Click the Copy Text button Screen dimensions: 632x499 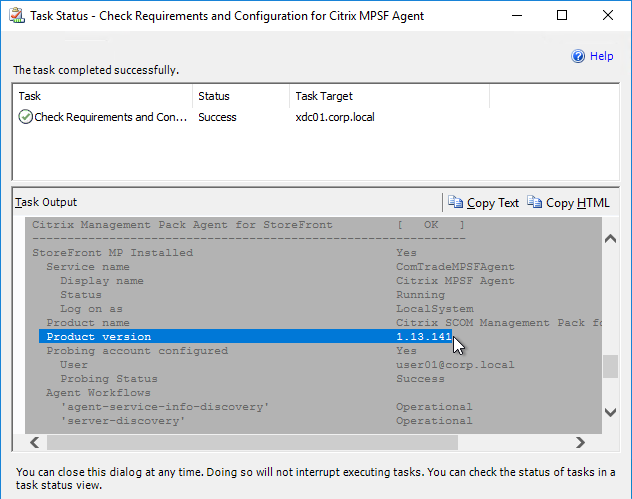point(483,202)
